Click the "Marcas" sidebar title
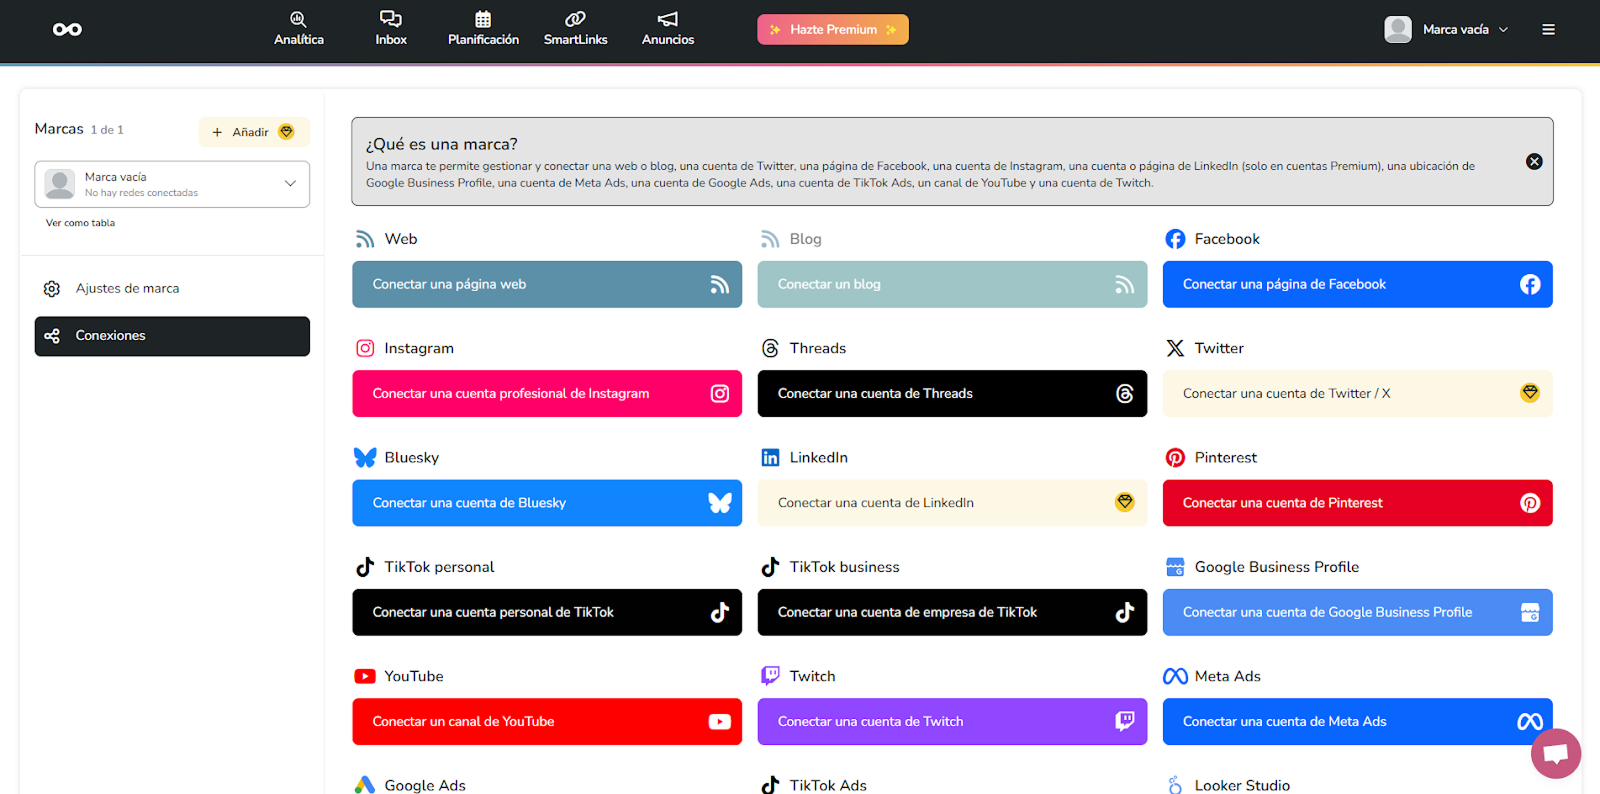 click(x=59, y=129)
